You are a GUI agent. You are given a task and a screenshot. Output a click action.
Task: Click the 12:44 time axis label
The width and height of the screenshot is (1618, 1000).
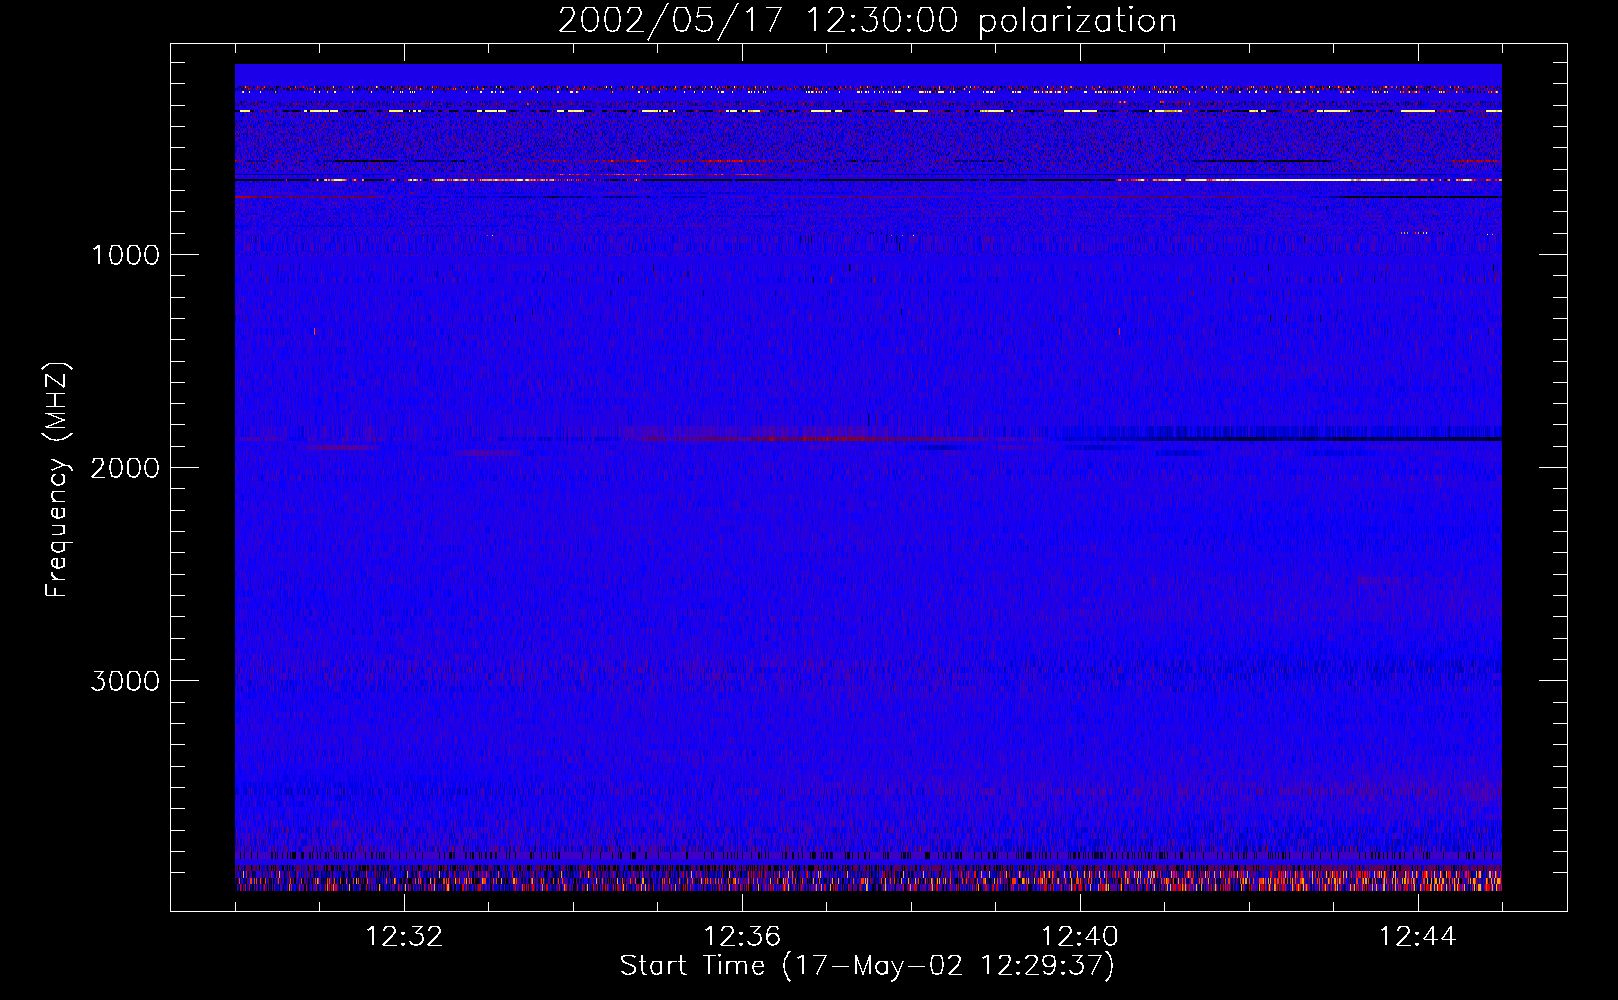[1418, 937]
